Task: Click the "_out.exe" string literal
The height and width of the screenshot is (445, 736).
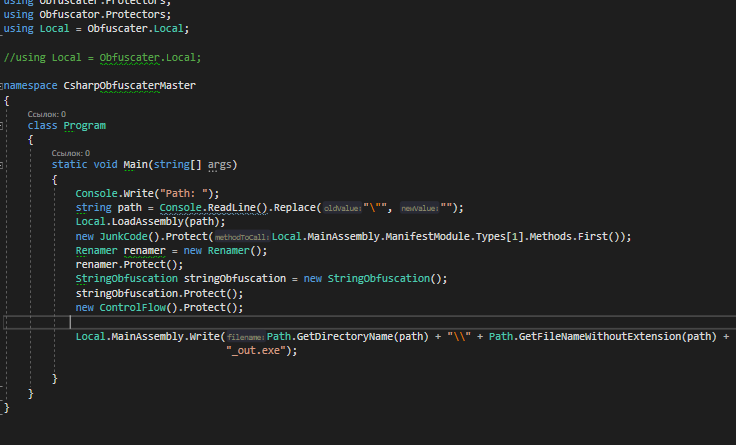Action: click(x=262, y=350)
